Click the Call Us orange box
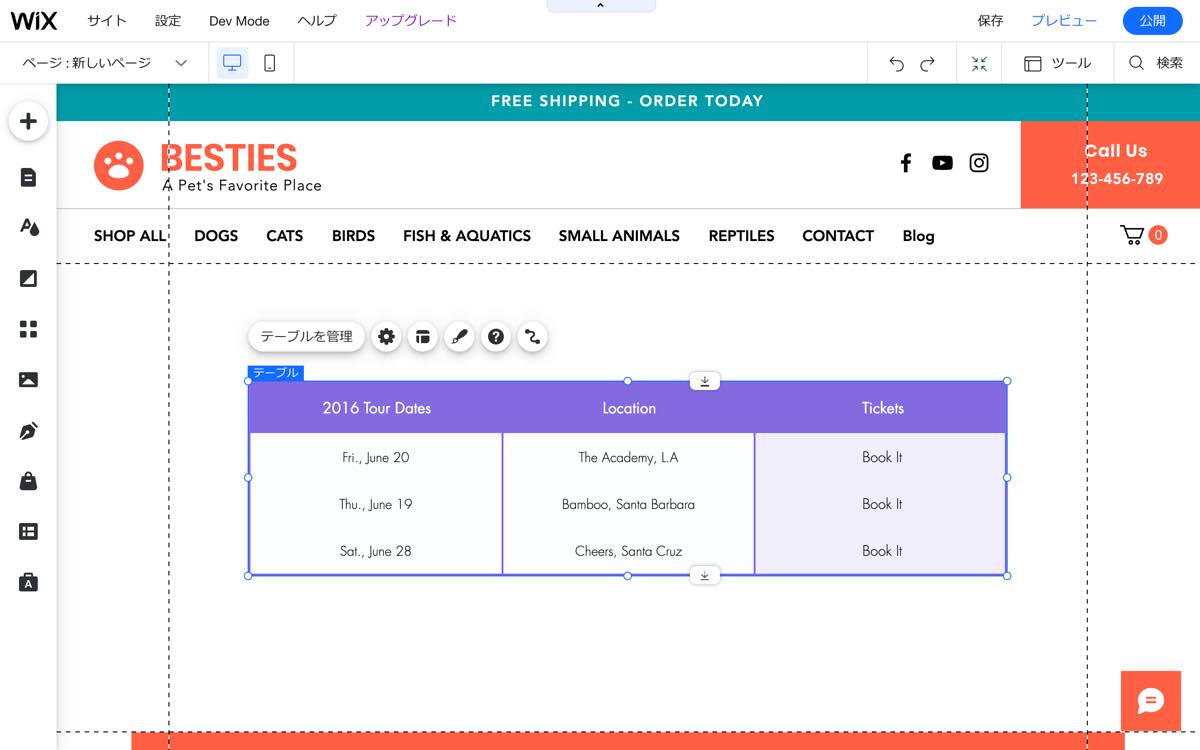The image size is (1200, 750). click(1110, 165)
